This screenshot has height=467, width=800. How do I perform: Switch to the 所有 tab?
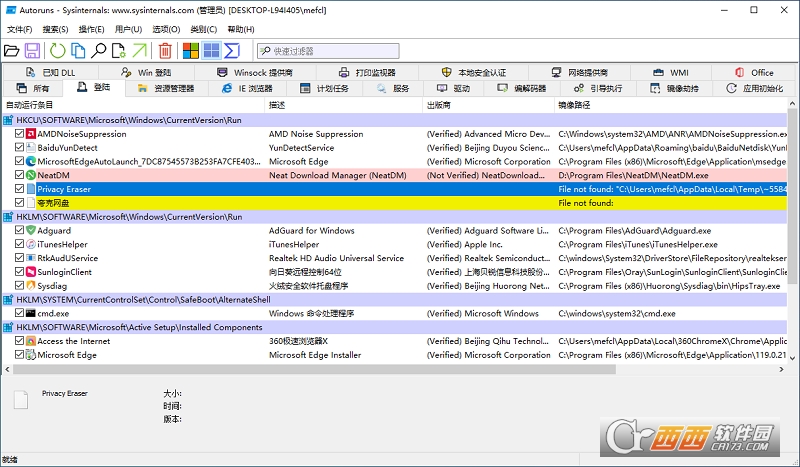click(x=33, y=88)
